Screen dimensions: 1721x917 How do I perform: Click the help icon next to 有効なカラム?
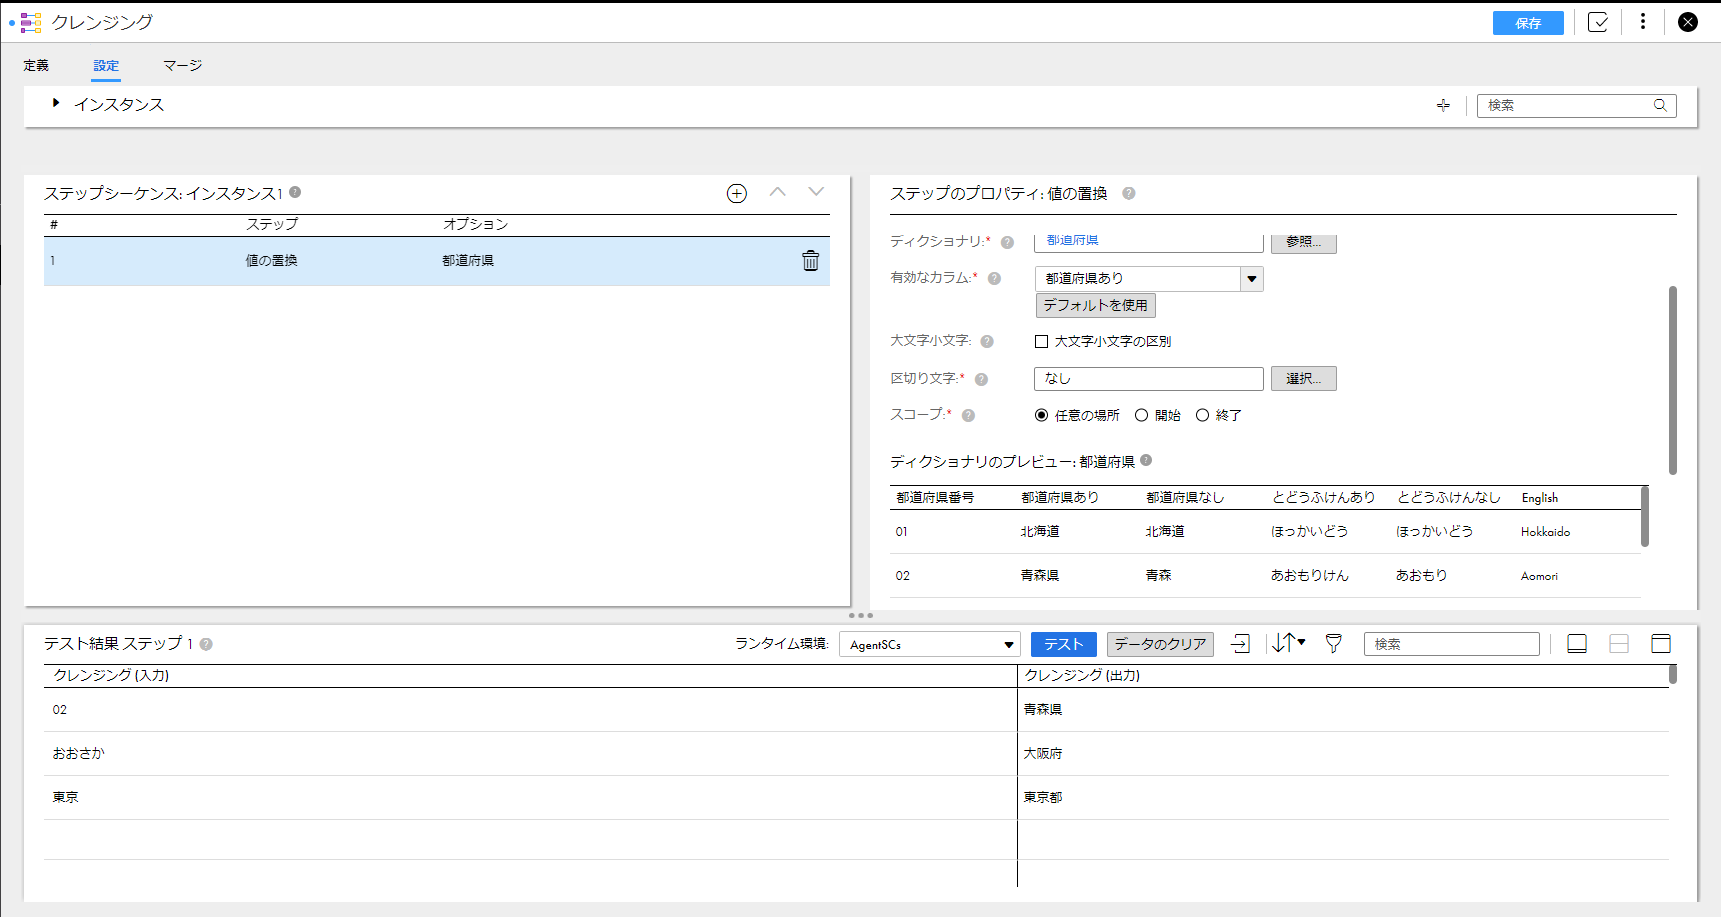tap(994, 279)
